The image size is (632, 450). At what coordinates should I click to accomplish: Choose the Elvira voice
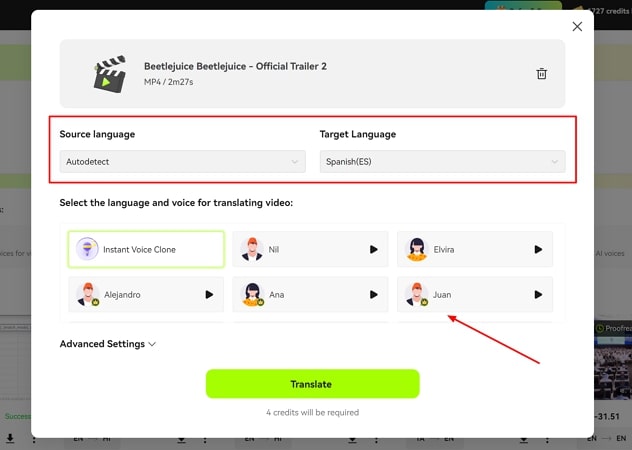(474, 249)
